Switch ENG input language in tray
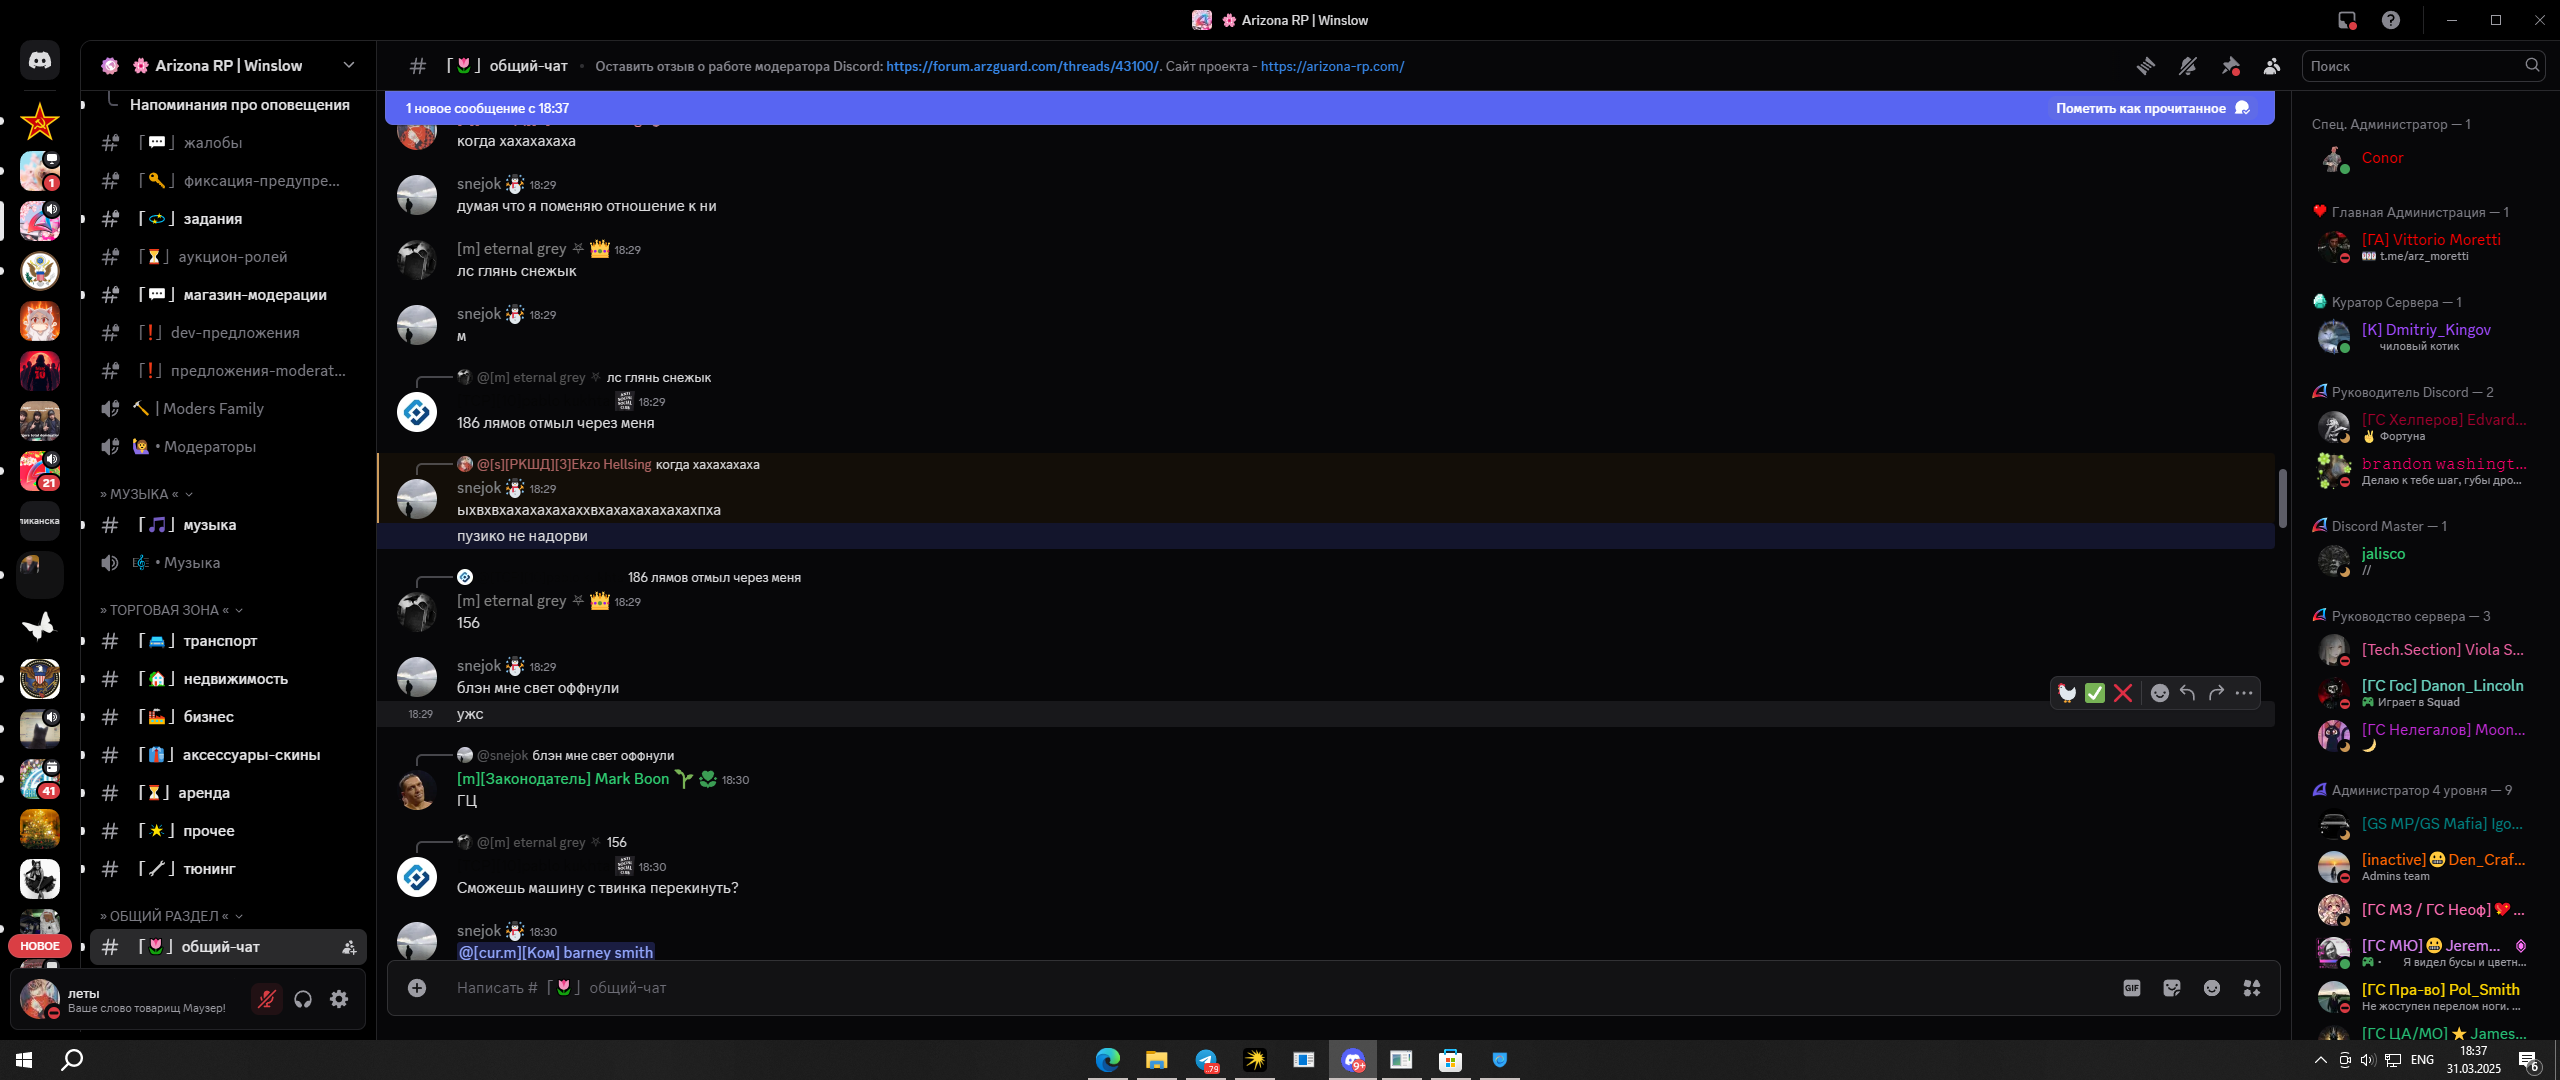Image resolution: width=2560 pixels, height=1080 pixels. 2422,1060
